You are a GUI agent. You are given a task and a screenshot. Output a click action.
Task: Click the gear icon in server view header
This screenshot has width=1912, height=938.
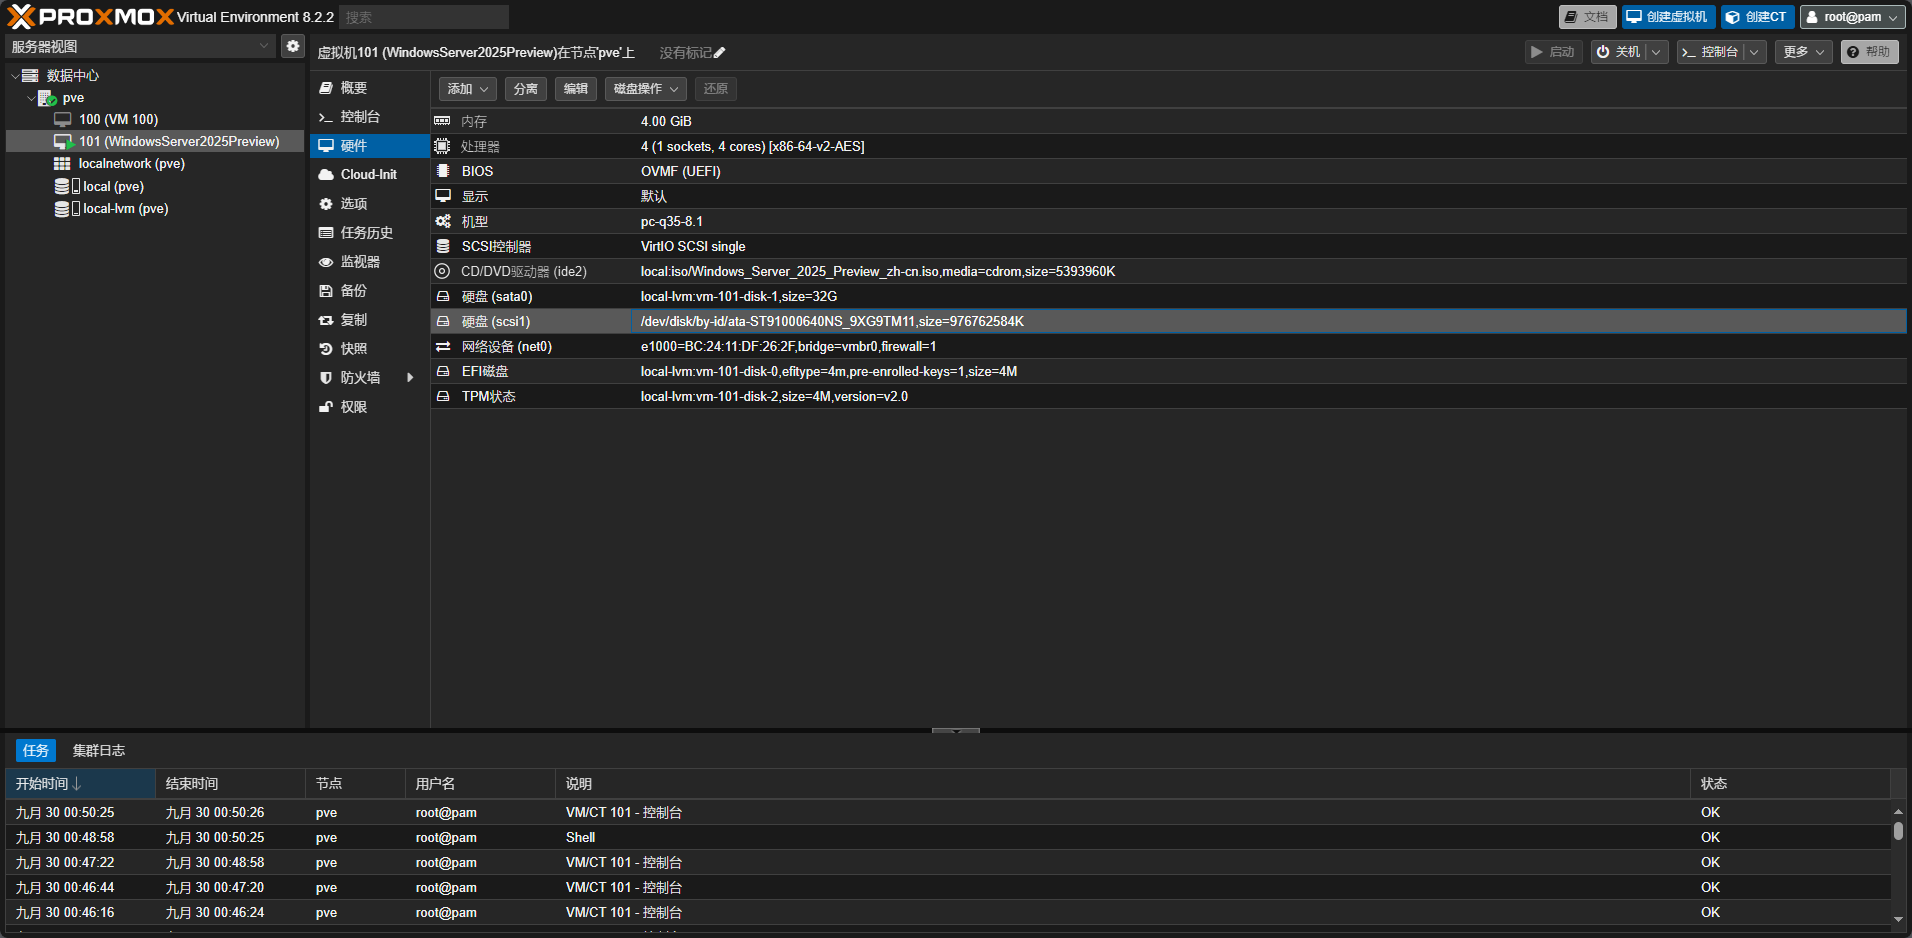(292, 46)
